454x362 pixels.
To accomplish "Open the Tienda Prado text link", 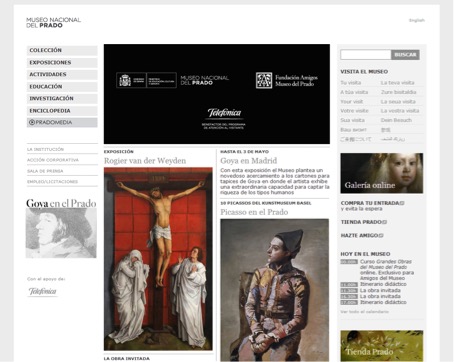I will tap(364, 222).
